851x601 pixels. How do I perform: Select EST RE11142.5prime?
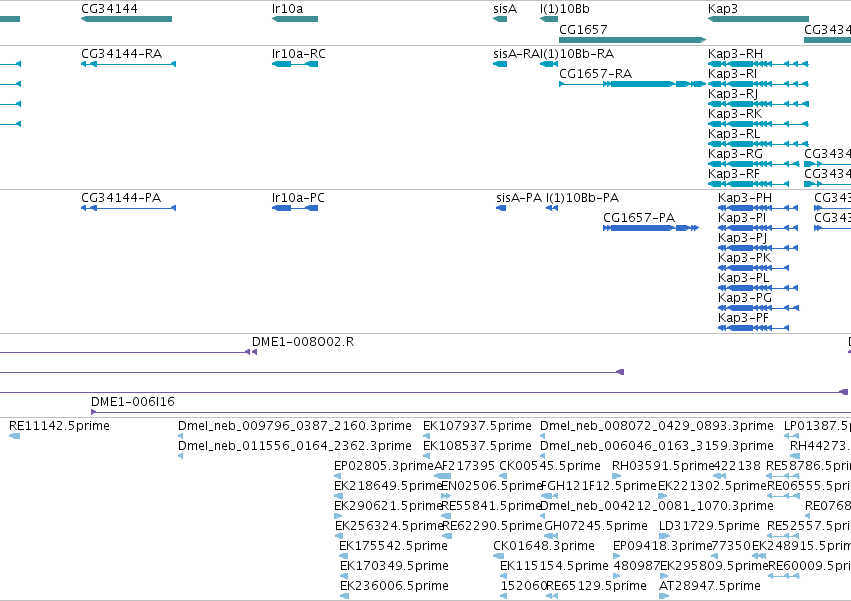(x=15, y=436)
